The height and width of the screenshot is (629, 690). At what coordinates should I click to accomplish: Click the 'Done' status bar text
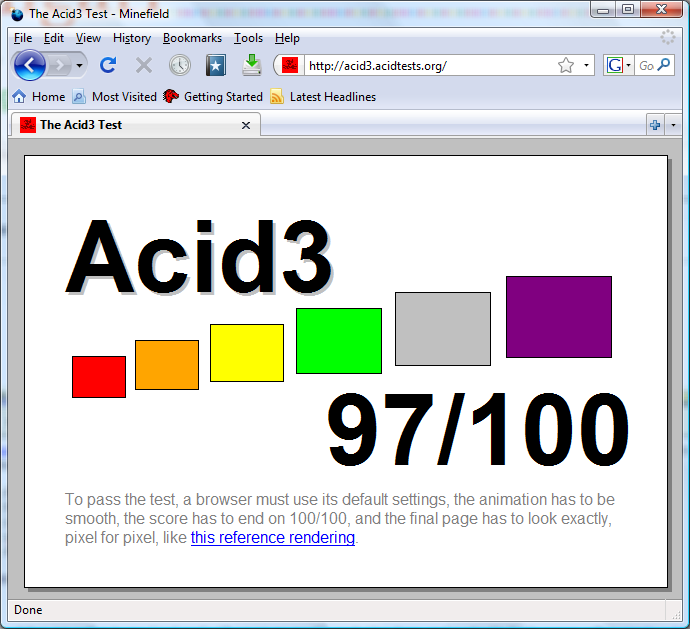pos(28,610)
